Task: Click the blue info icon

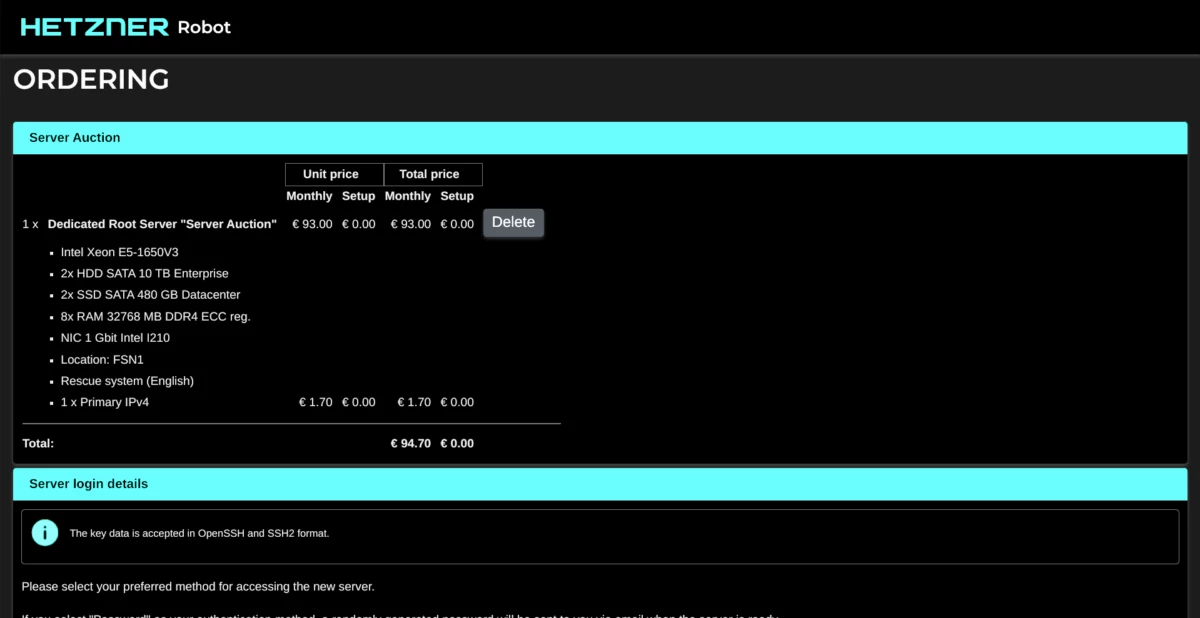Action: point(45,533)
